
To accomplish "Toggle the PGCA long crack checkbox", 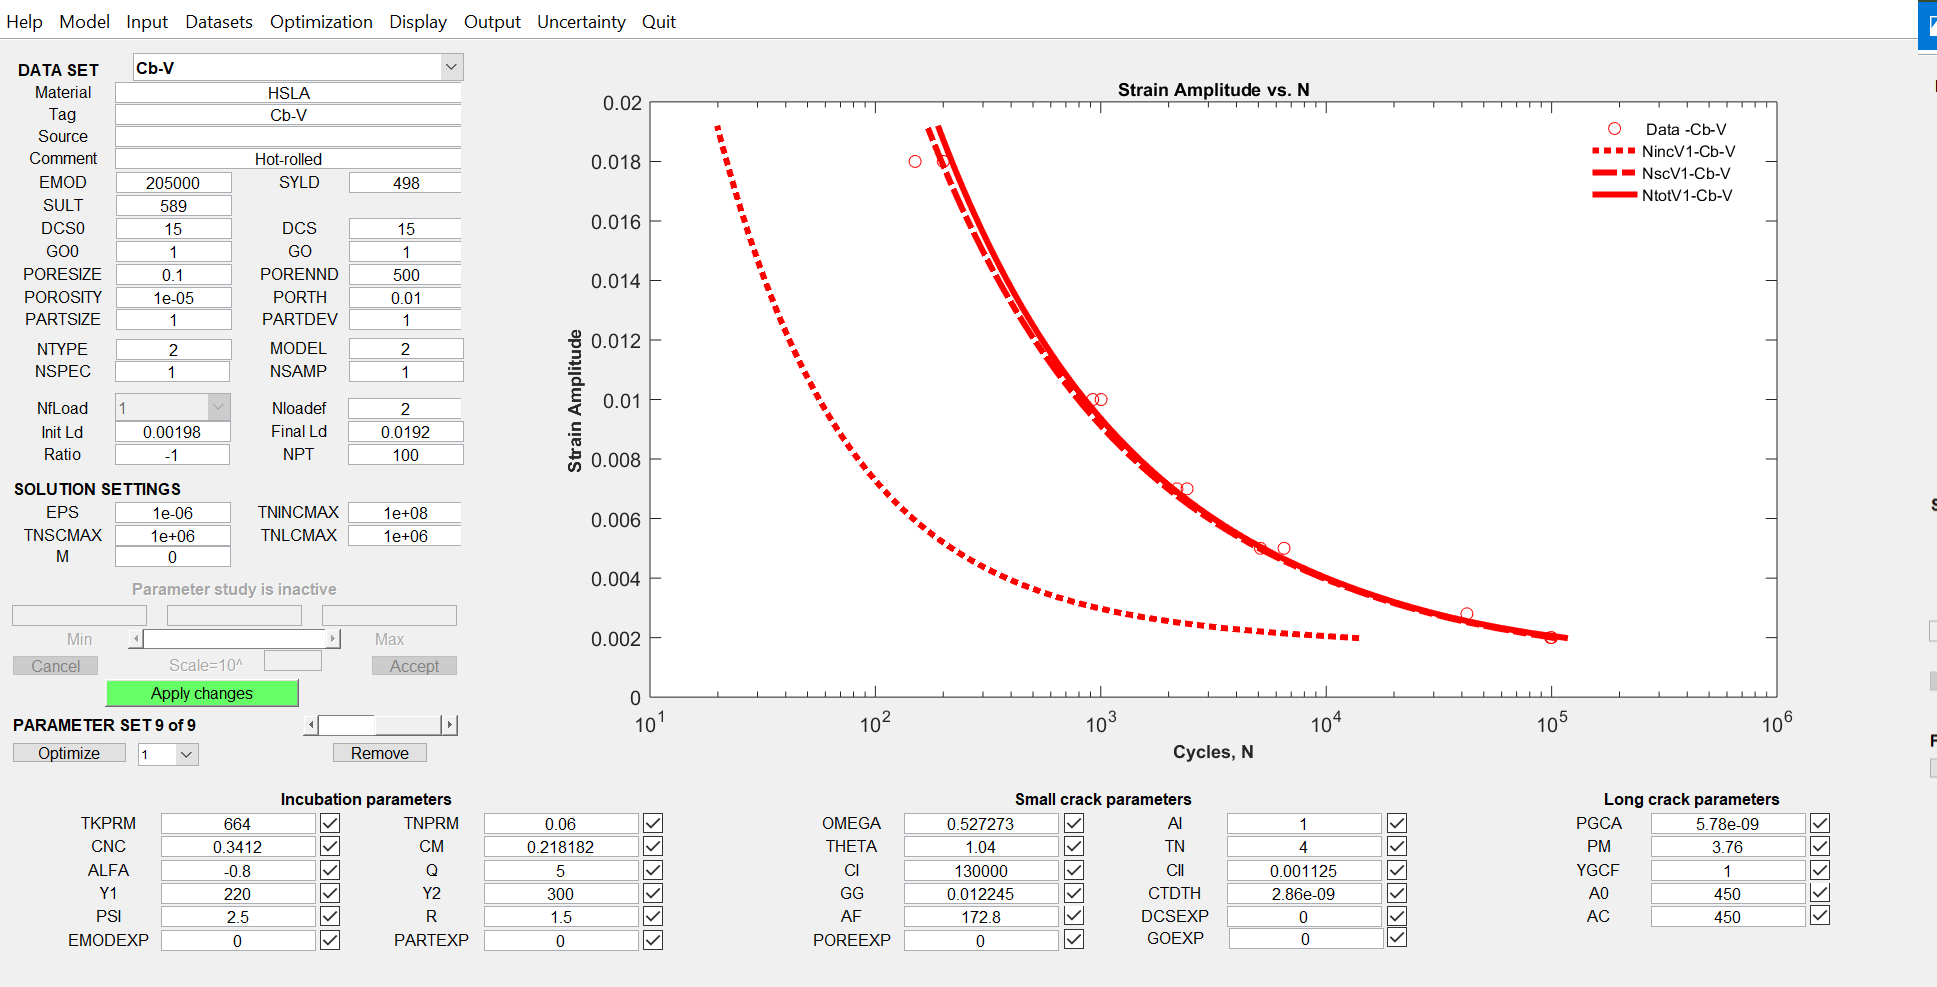I will [x=1820, y=823].
